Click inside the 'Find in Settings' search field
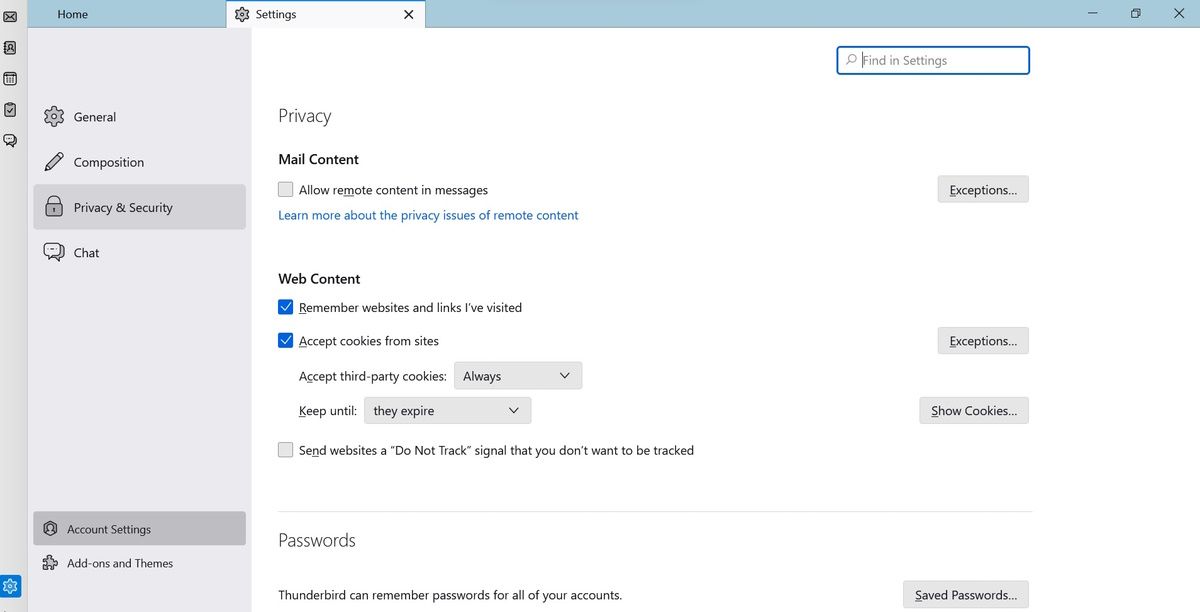This screenshot has width=1200, height=612. click(932, 60)
